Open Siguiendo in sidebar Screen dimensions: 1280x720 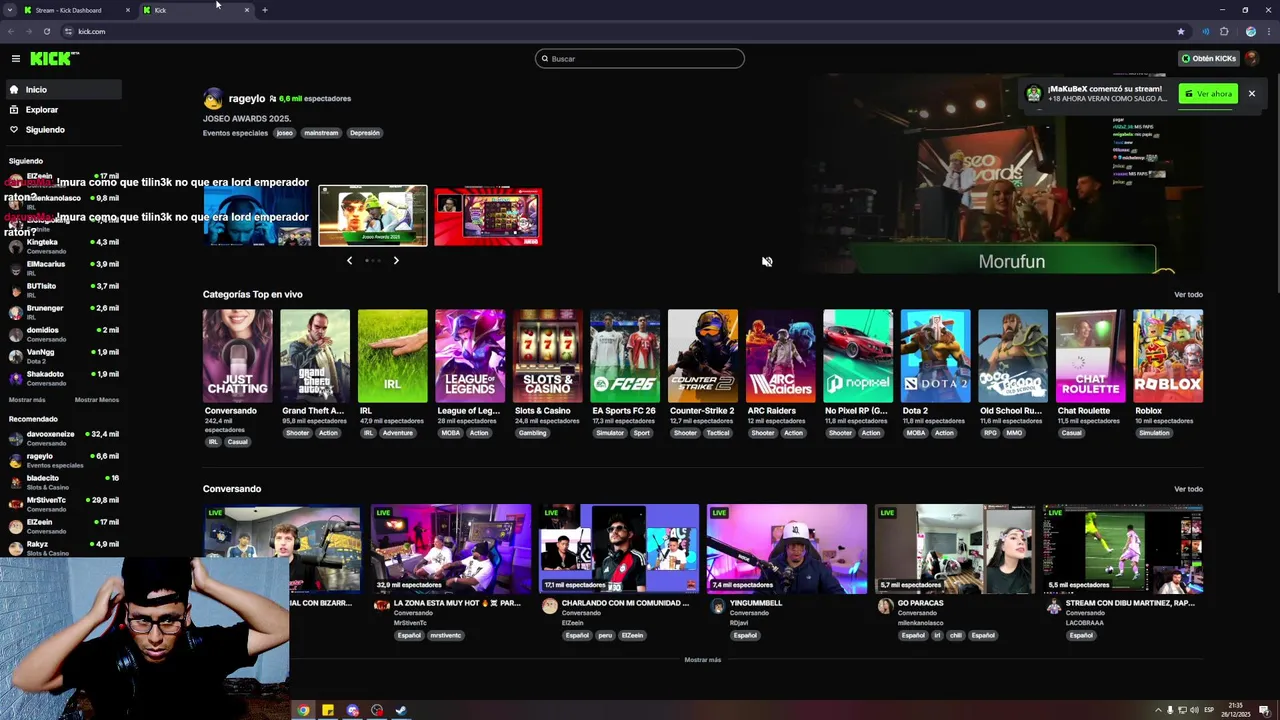[x=63, y=130]
